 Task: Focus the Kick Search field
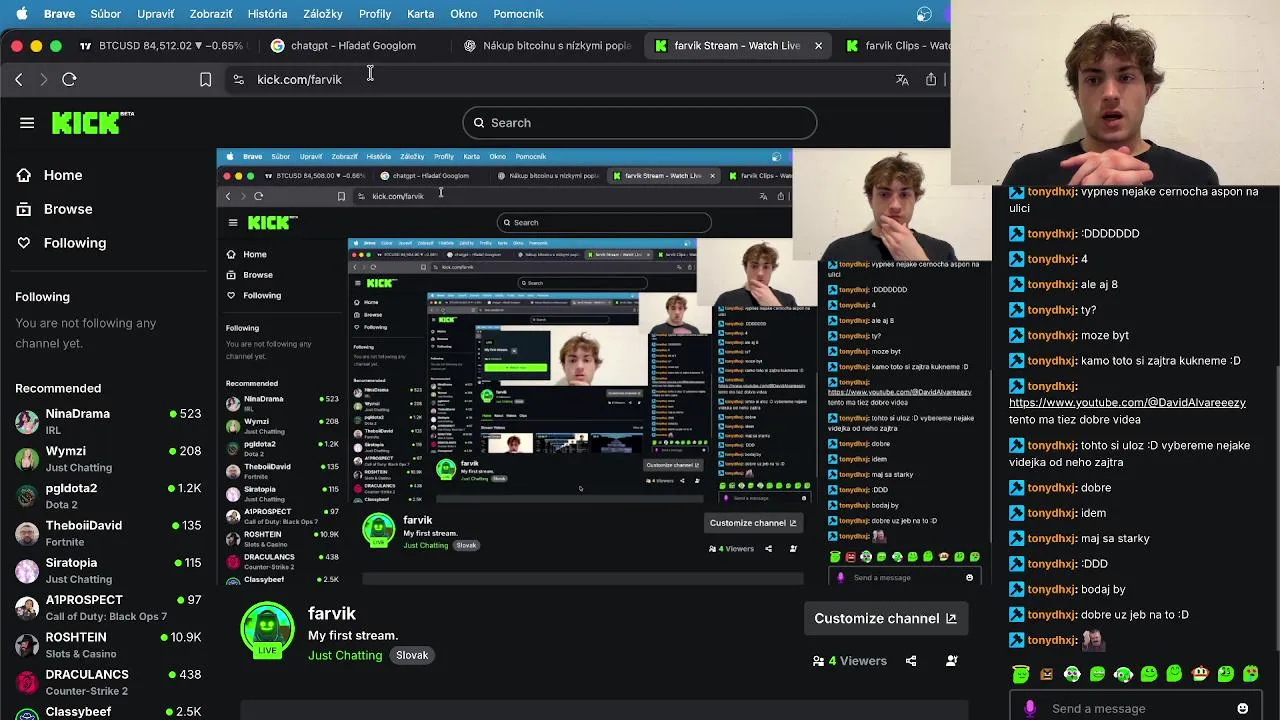pos(640,123)
